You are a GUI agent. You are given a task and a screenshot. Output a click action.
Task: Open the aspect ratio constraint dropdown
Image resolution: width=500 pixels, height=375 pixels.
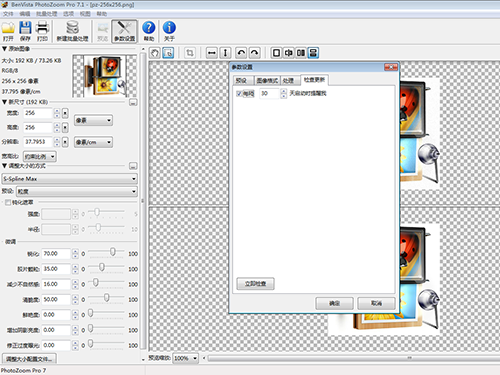click(x=40, y=156)
